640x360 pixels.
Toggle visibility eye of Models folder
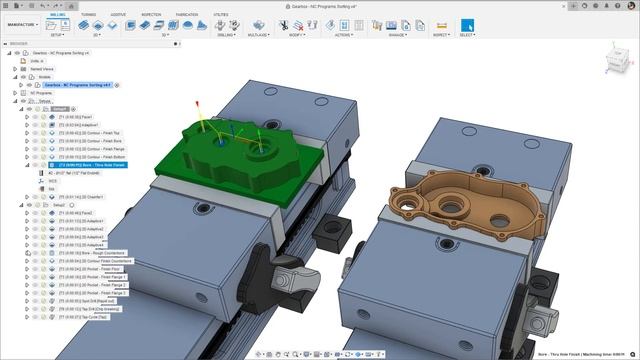[x=23, y=77]
